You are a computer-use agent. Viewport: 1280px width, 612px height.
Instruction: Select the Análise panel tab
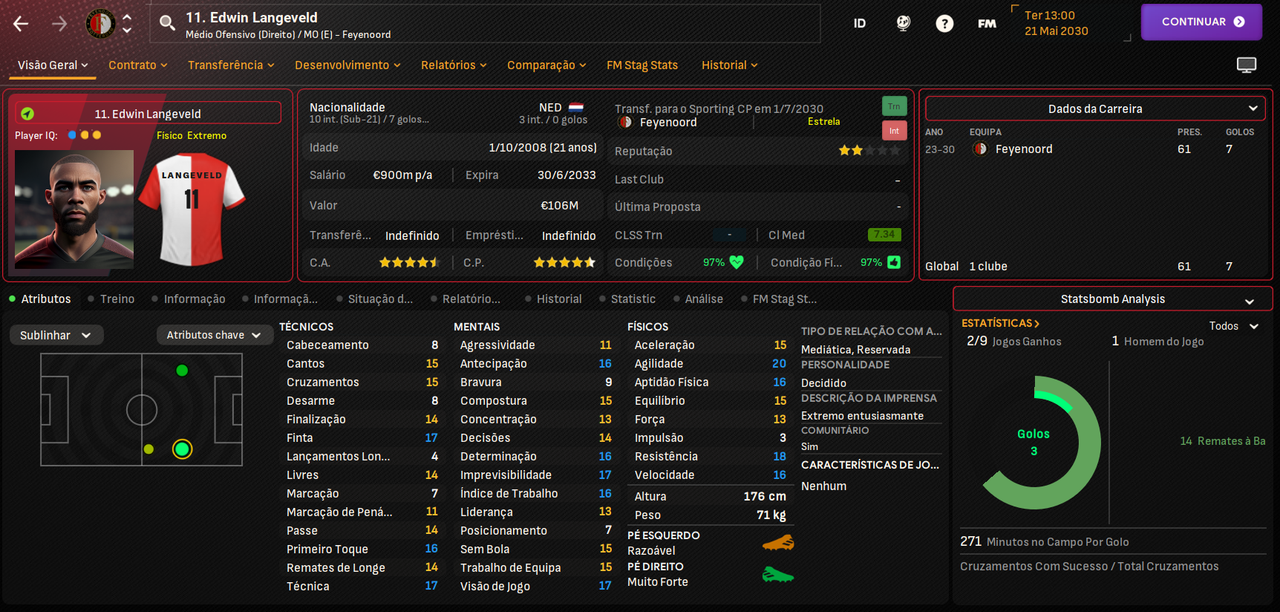[x=697, y=299]
